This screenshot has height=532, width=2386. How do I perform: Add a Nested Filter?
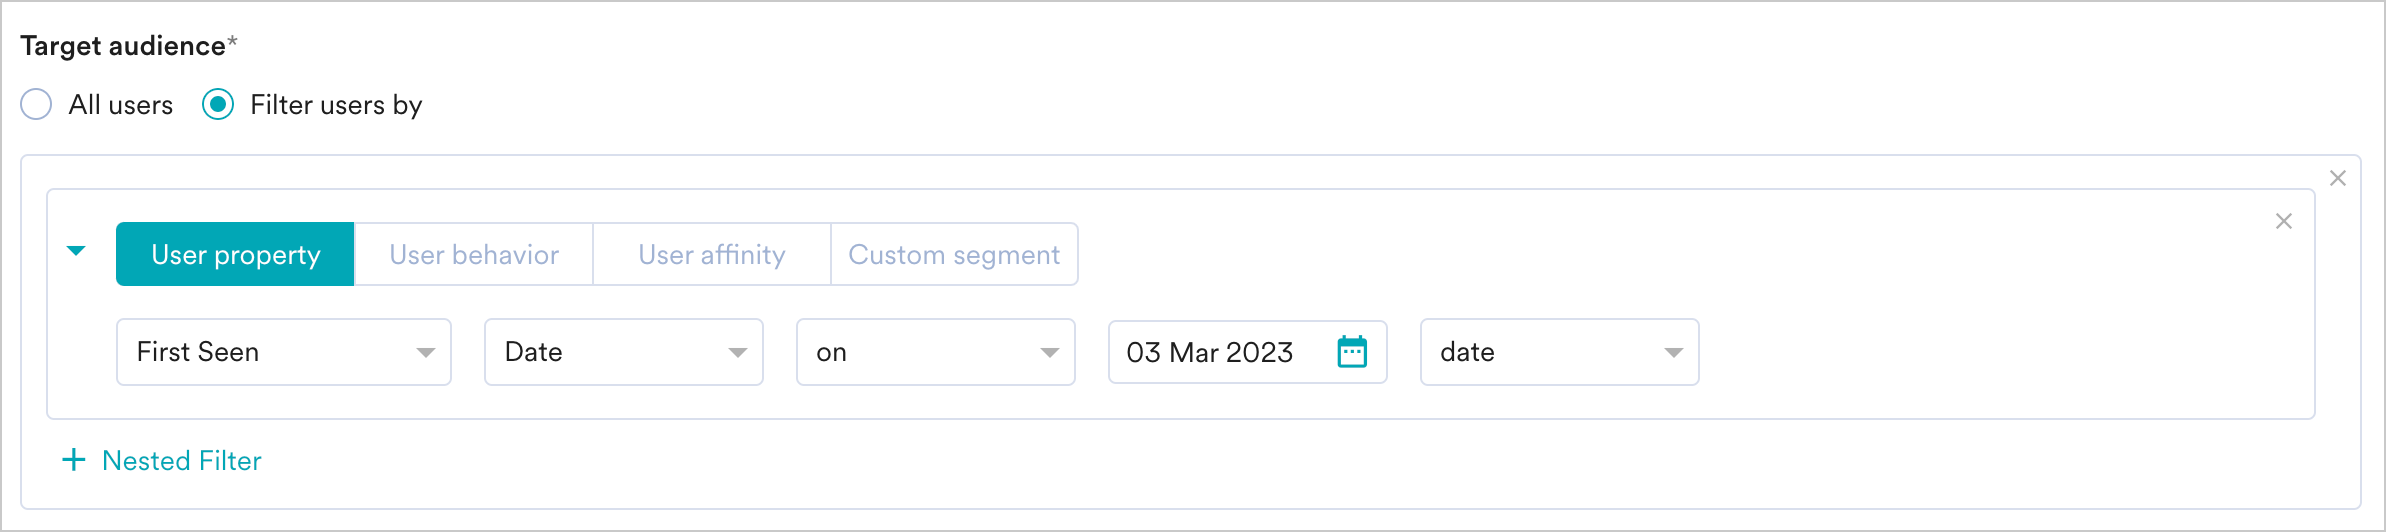tap(182, 461)
